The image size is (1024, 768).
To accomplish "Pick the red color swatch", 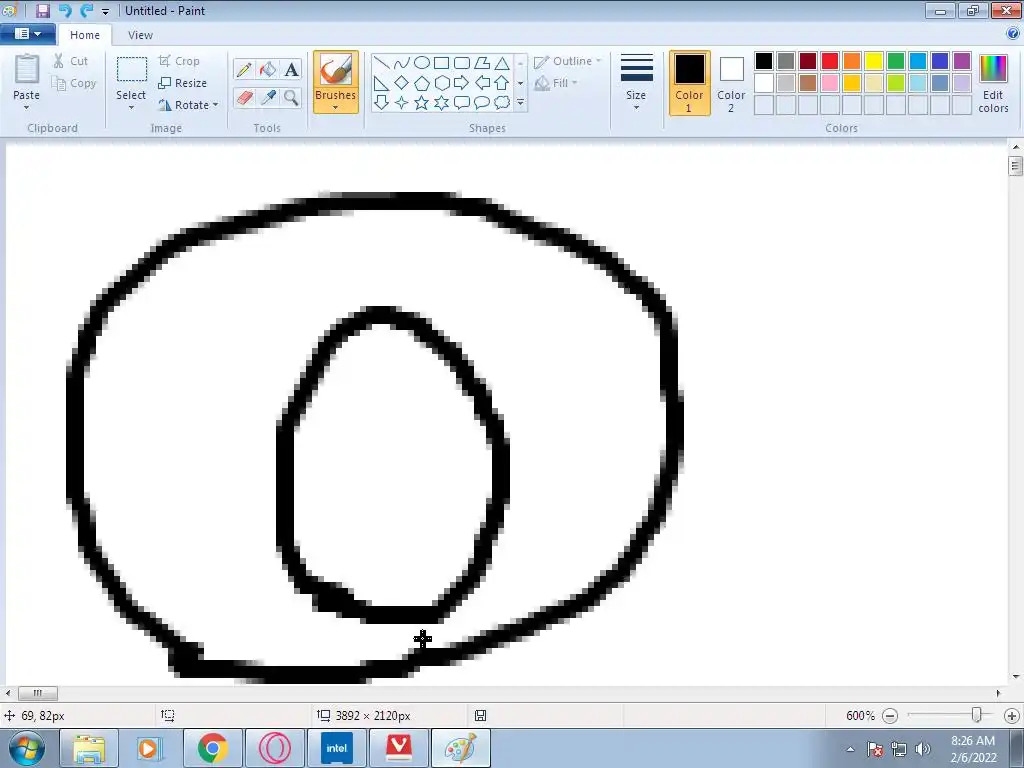I will tap(830, 61).
